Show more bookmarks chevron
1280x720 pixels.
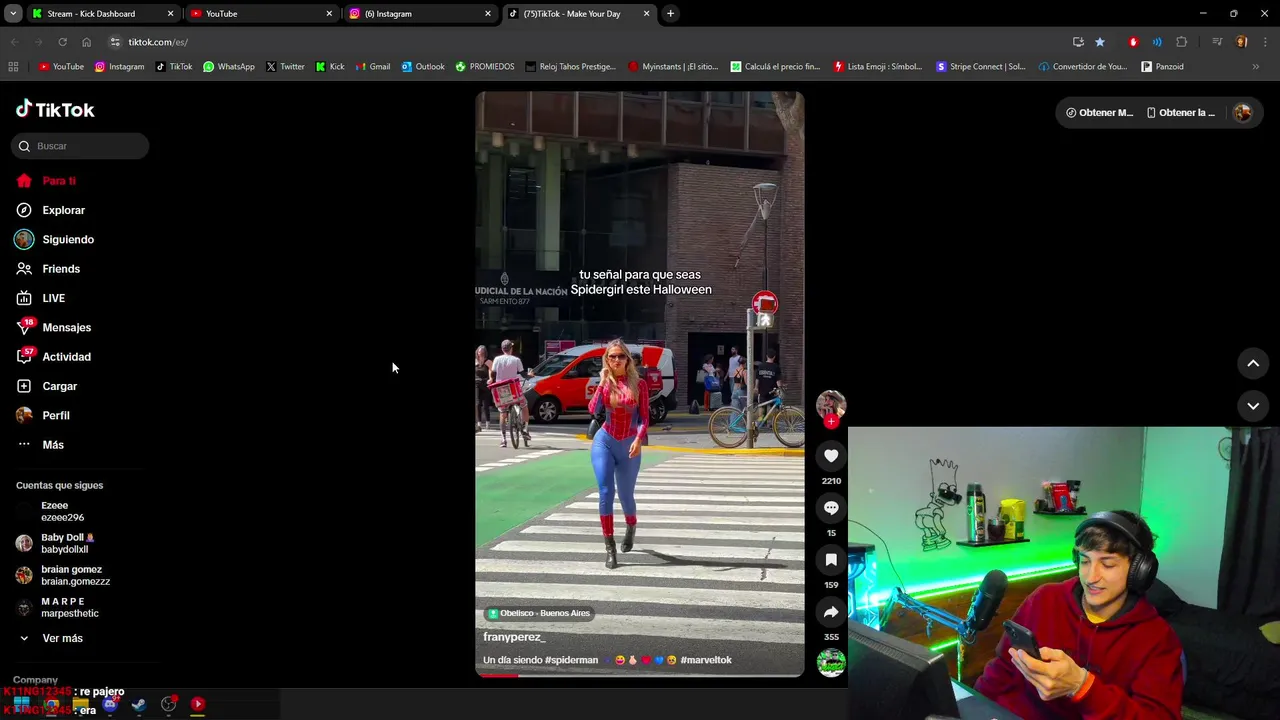(1256, 67)
